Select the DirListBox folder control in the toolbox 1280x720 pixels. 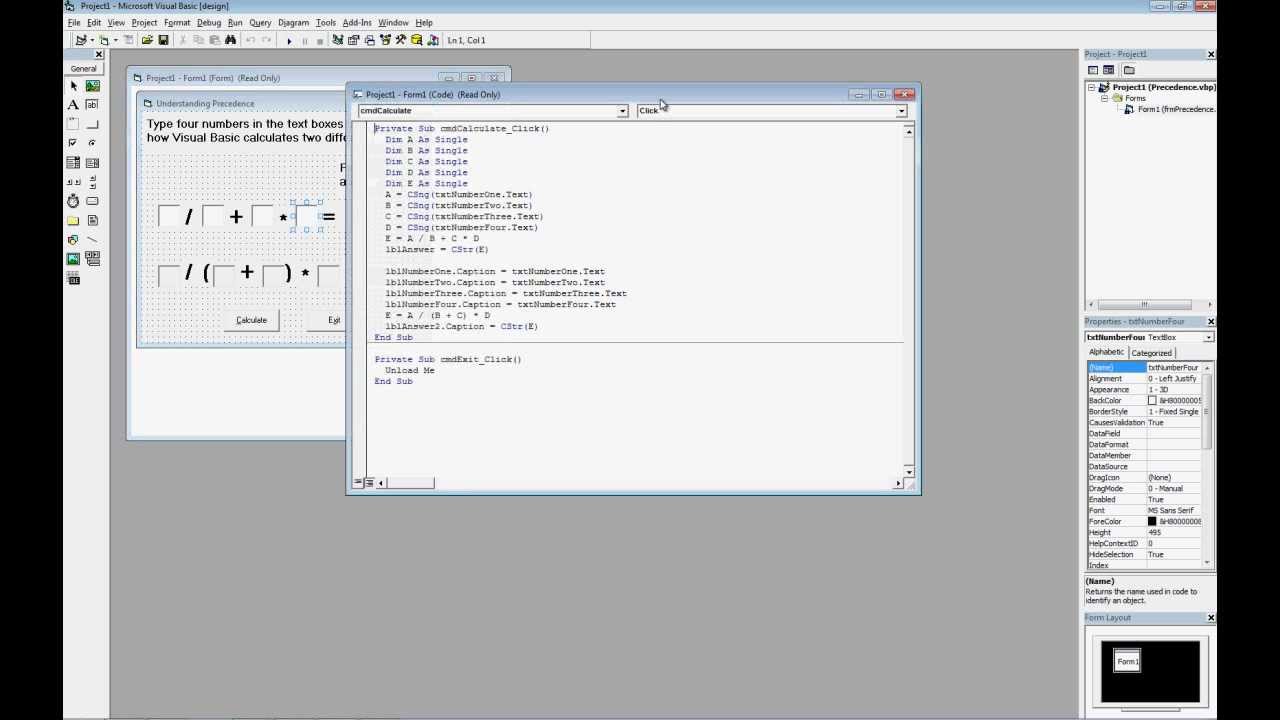tap(73, 220)
